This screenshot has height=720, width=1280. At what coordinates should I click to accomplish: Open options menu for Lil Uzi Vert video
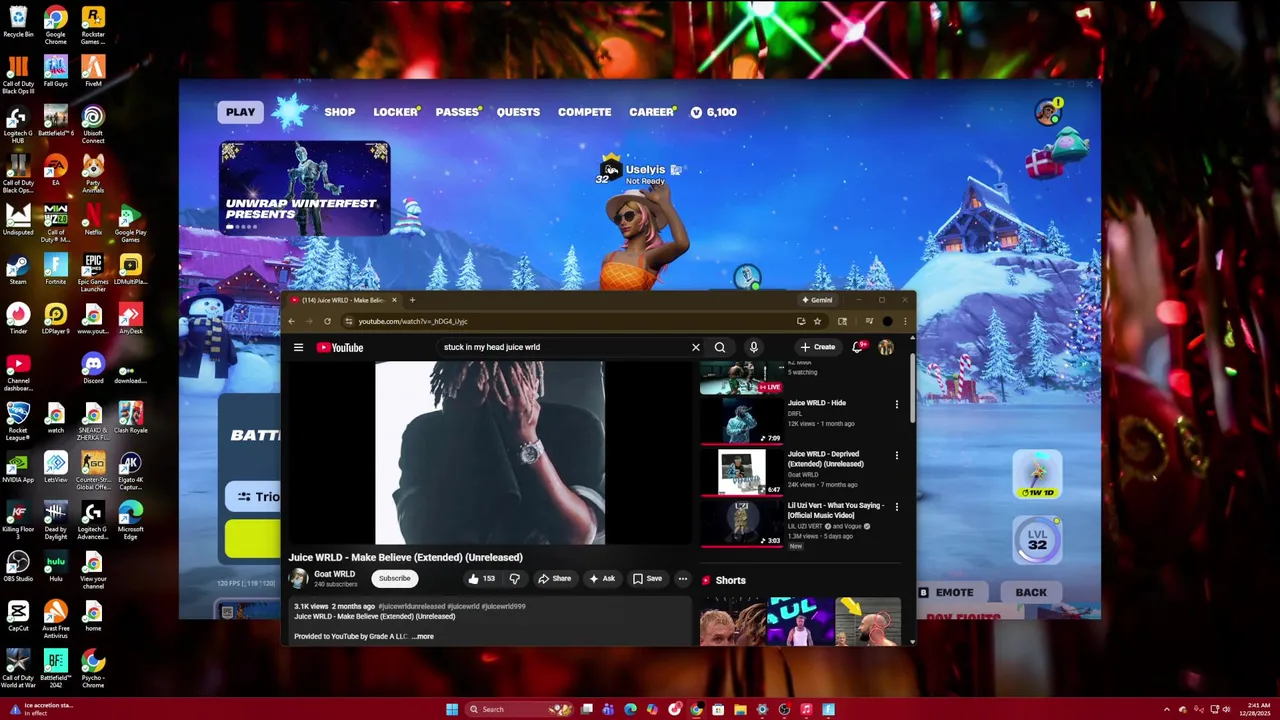pos(896,506)
